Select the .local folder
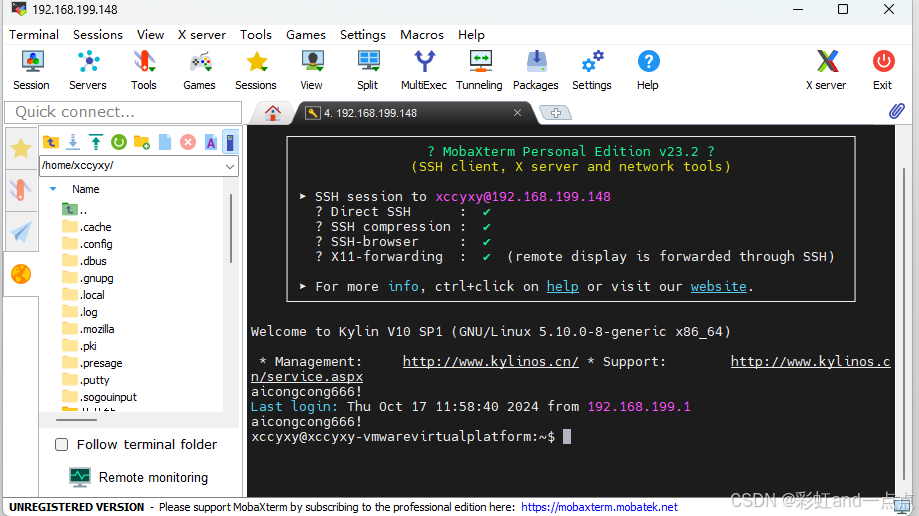Screen dimensions: 919x516 pyautogui.click(x=84, y=295)
